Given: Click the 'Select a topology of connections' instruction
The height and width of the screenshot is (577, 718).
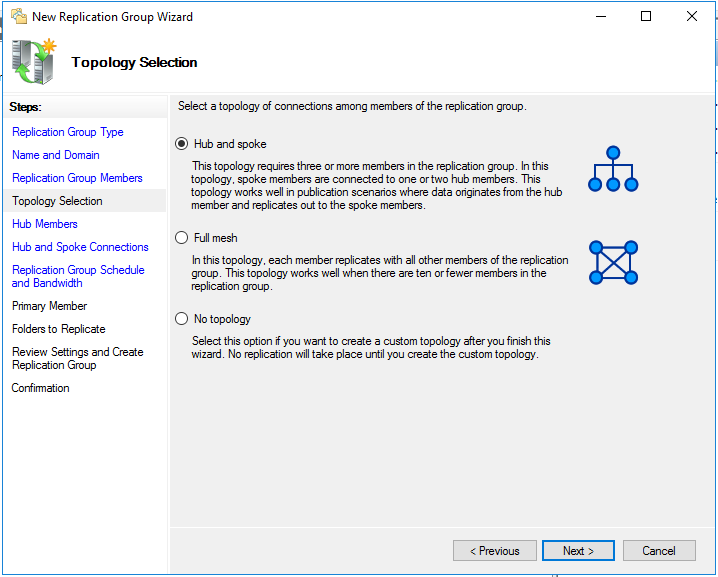Looking at the screenshot, I should pyautogui.click(x=352, y=106).
